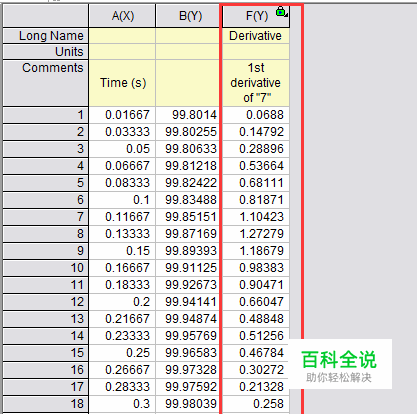Click cell with value 0.26667

tap(122, 370)
